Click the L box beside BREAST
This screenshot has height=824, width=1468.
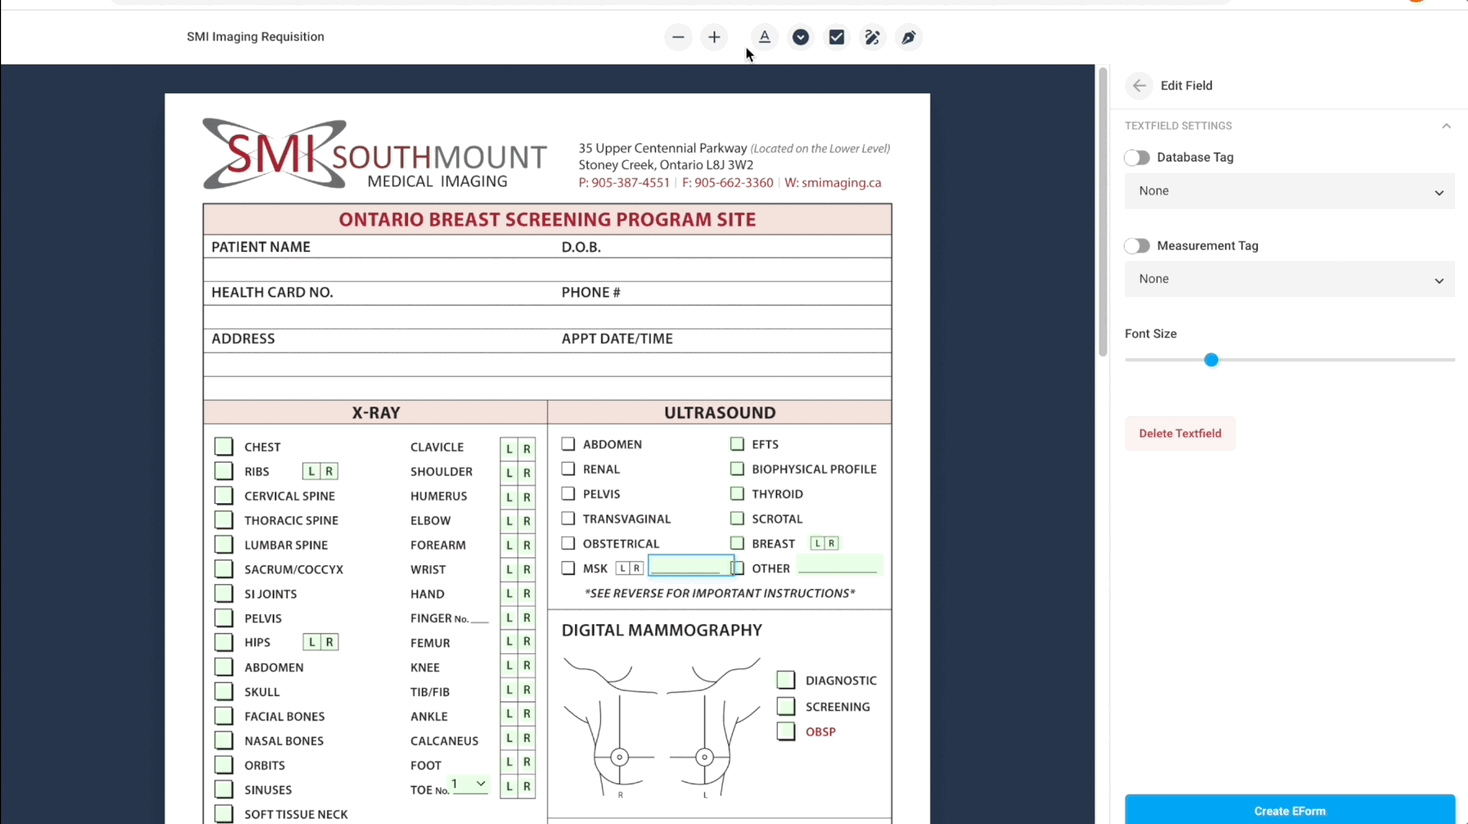coord(818,543)
